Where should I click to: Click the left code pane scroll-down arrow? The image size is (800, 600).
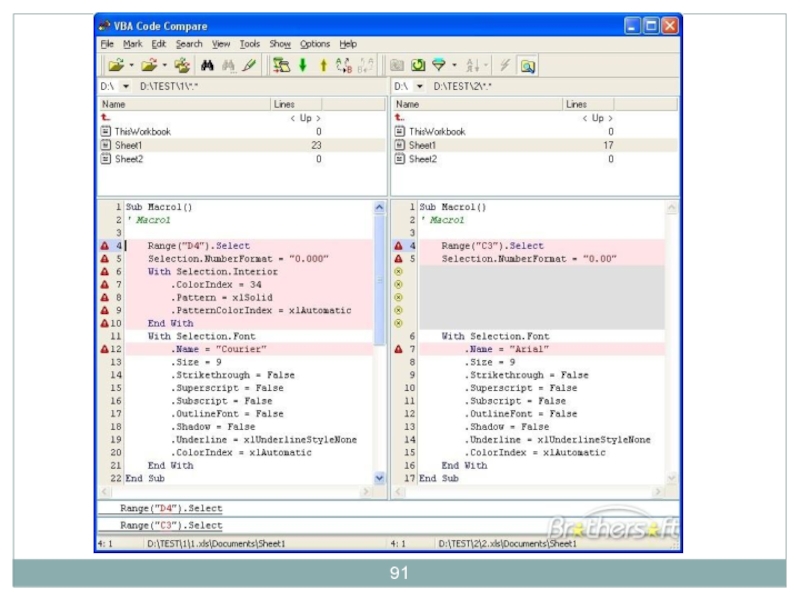[x=378, y=478]
